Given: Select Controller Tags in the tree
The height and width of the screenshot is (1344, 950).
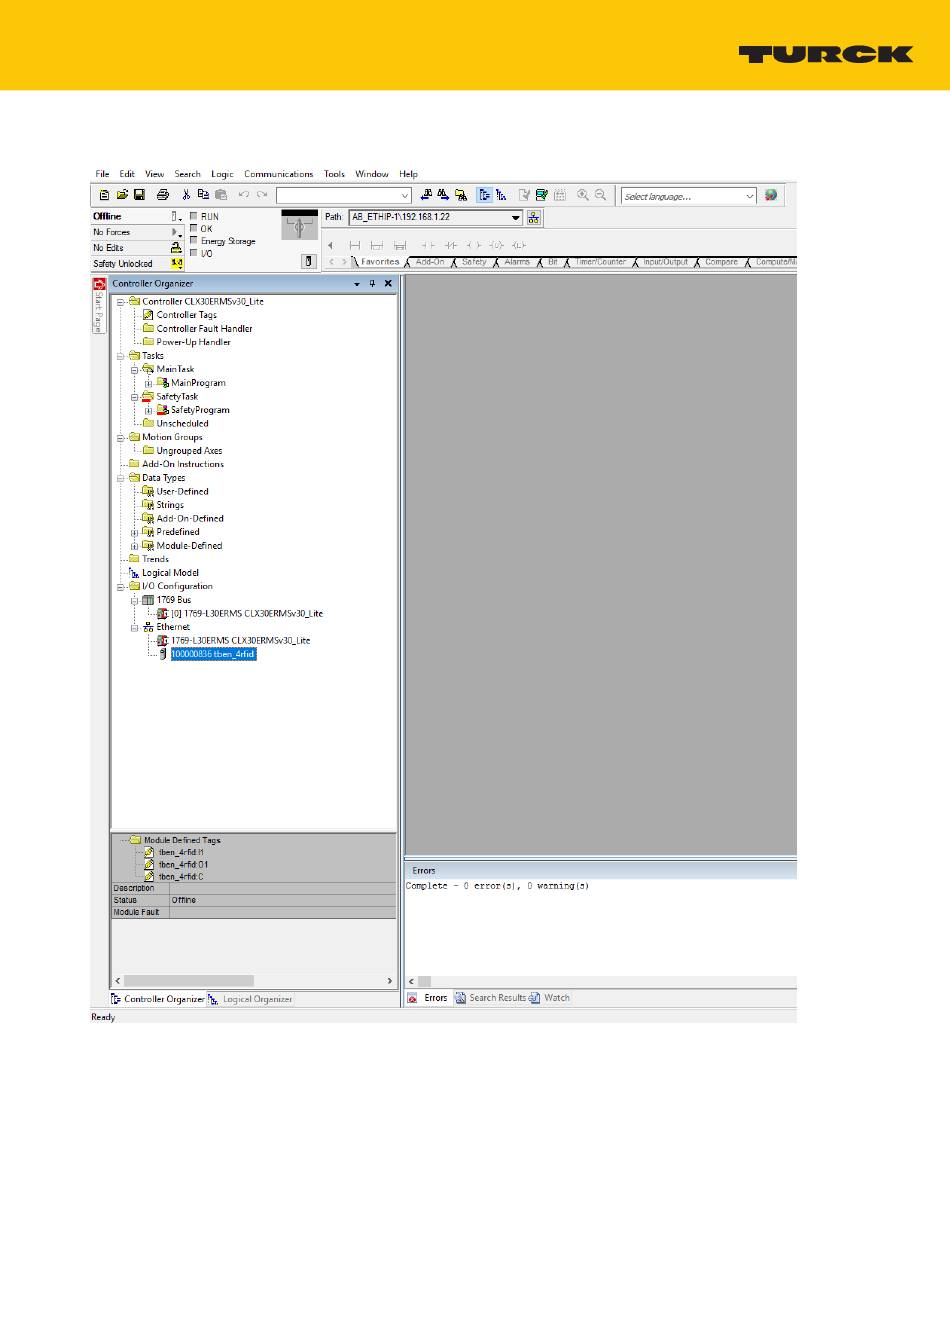Looking at the screenshot, I should [x=186, y=315].
